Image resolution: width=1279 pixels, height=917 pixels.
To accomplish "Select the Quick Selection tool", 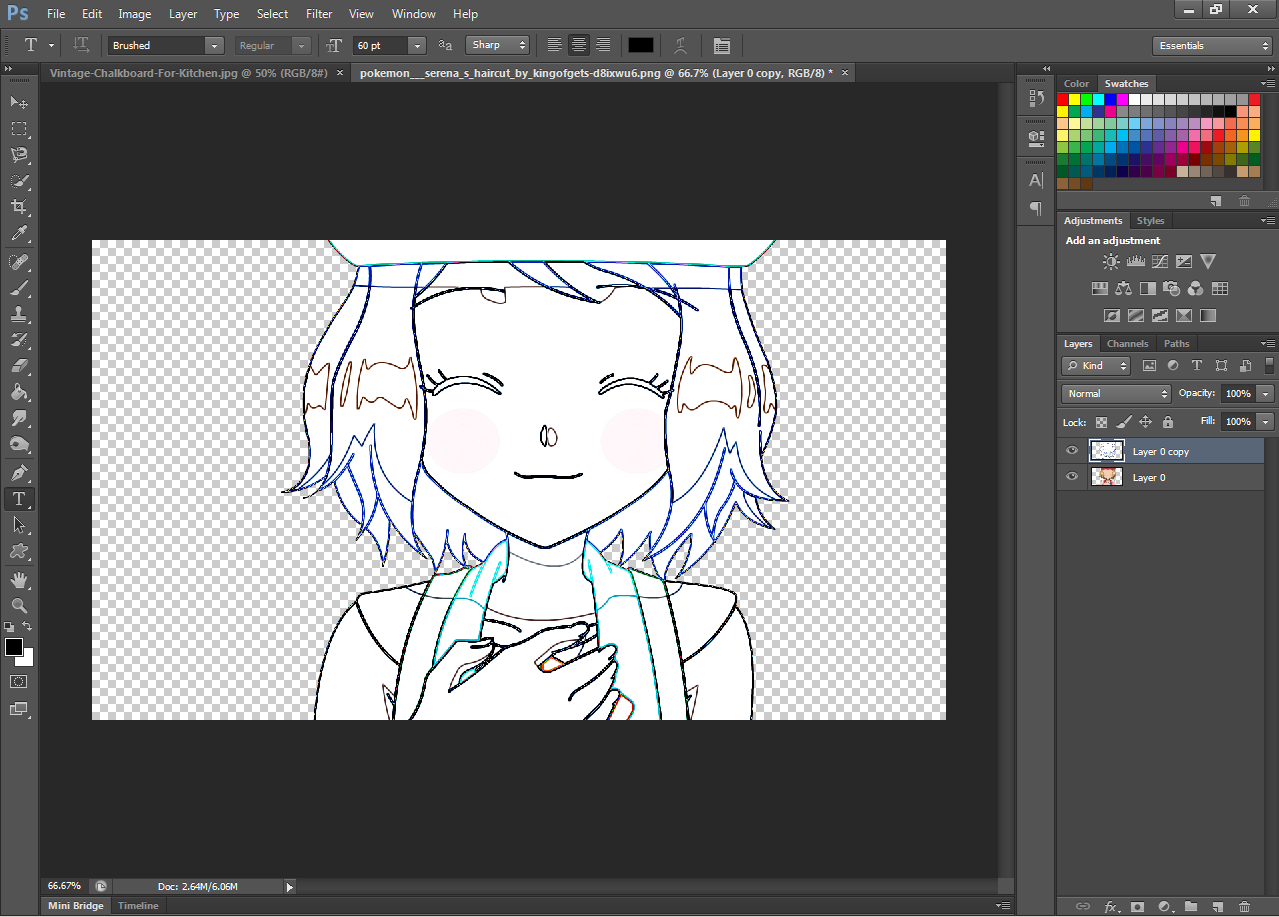I will tap(18, 181).
